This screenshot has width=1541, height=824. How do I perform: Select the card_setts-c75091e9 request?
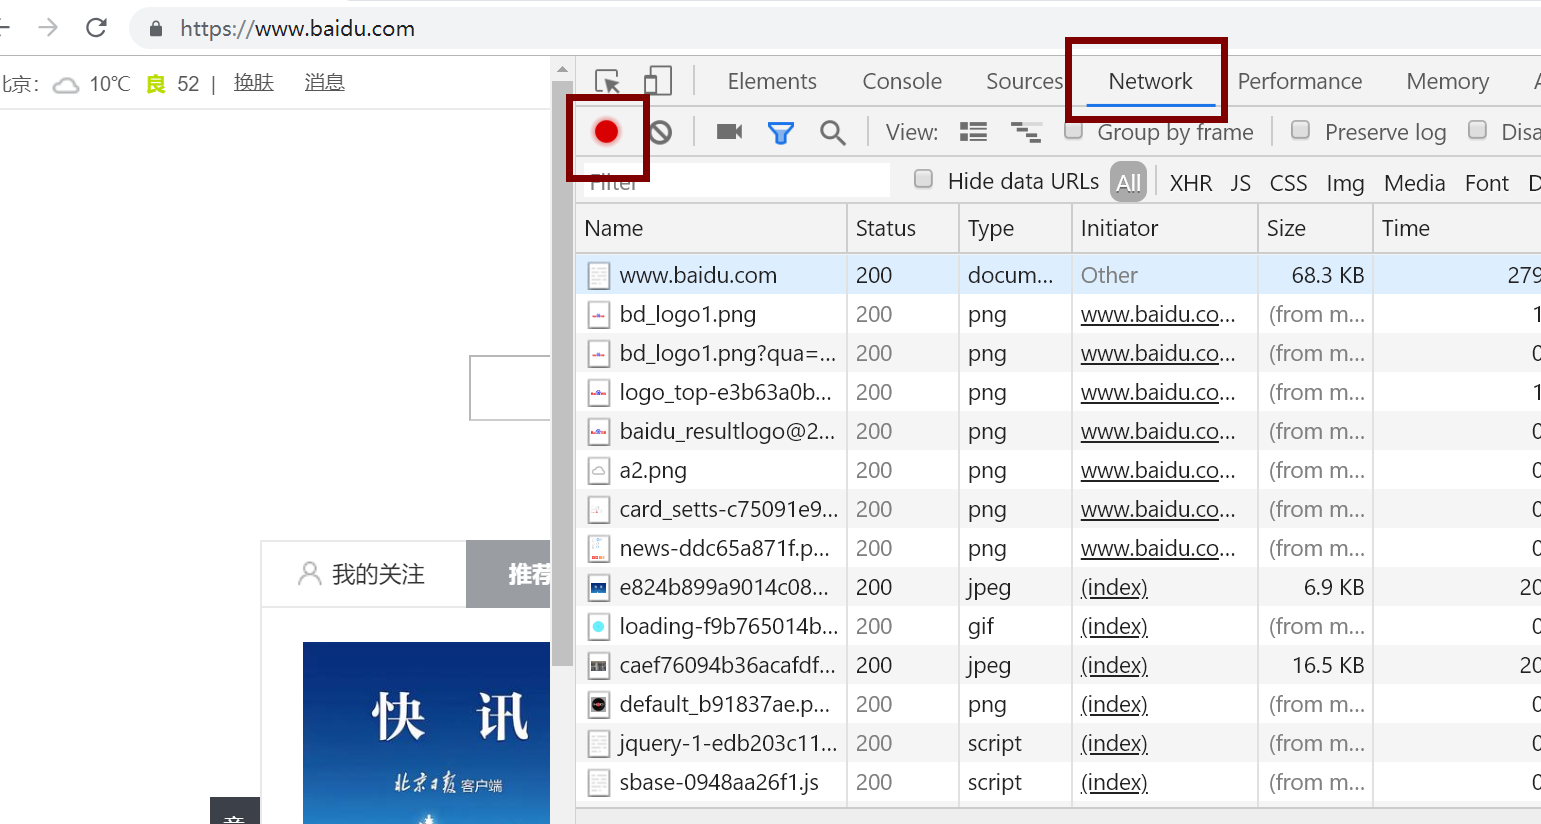pos(1058,509)
